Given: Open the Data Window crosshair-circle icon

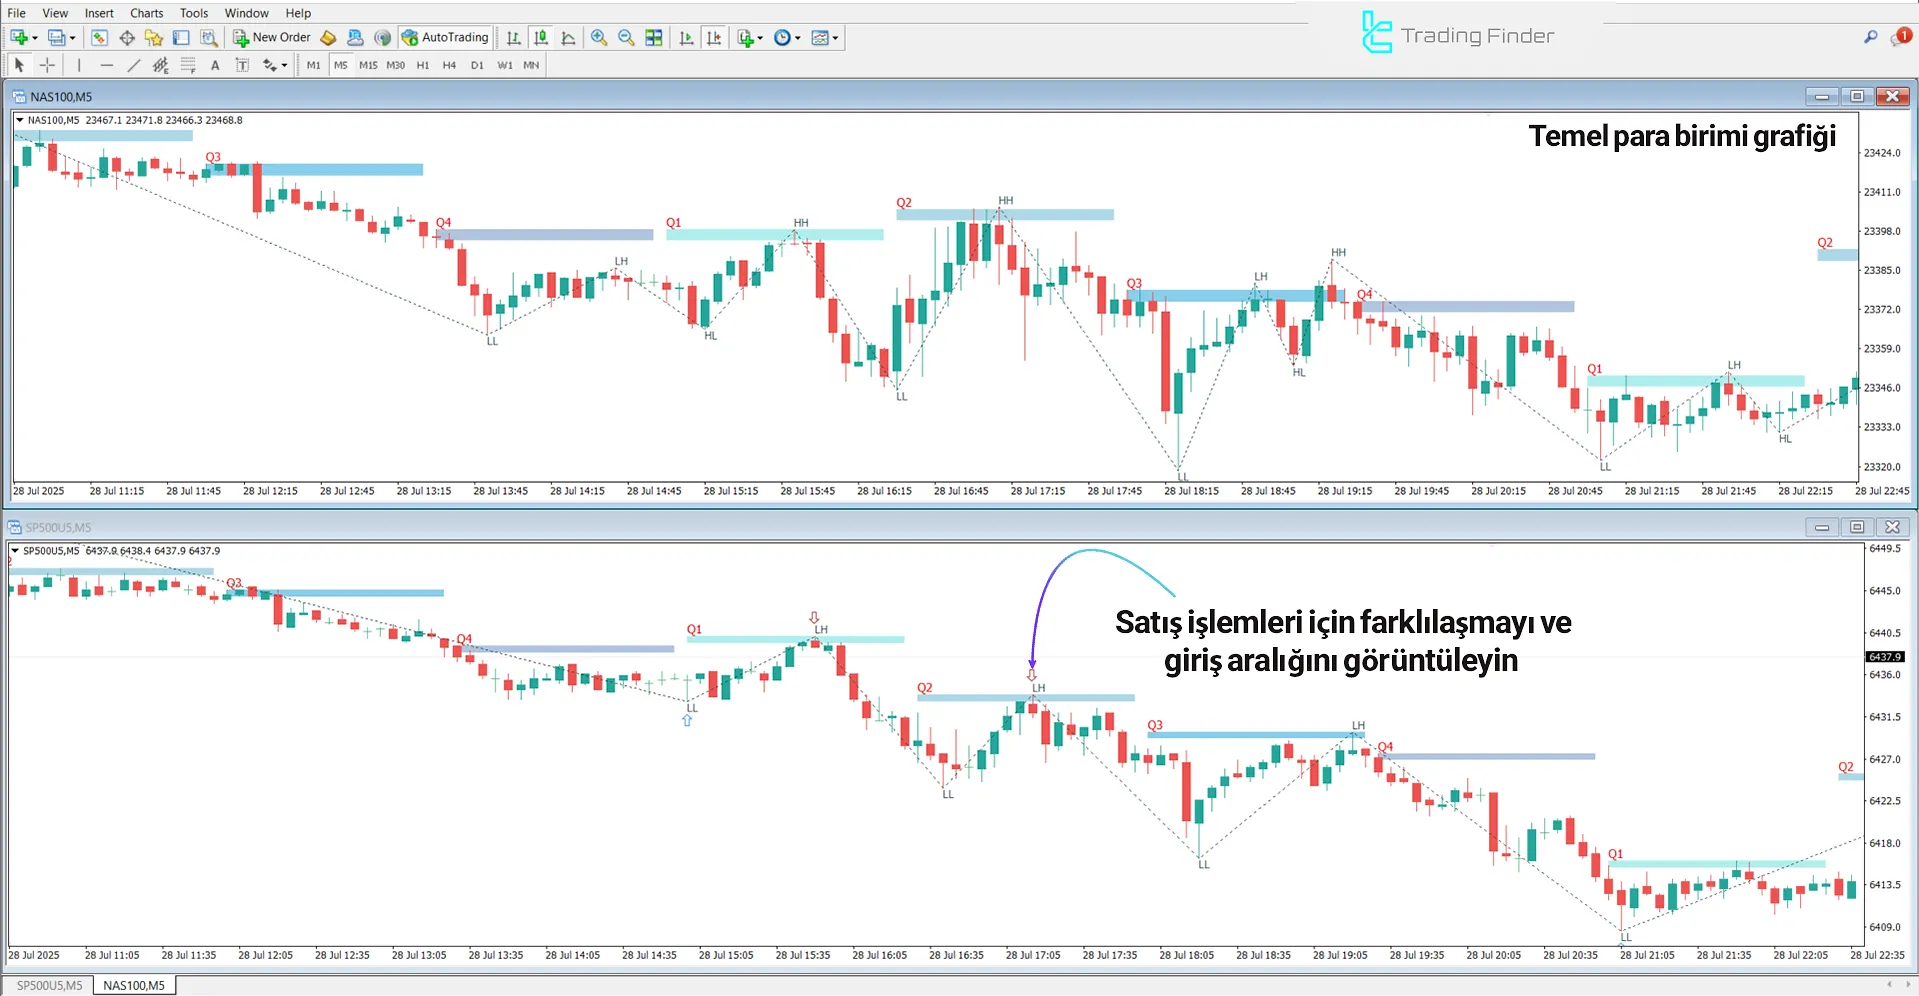Looking at the screenshot, I should coord(127,38).
